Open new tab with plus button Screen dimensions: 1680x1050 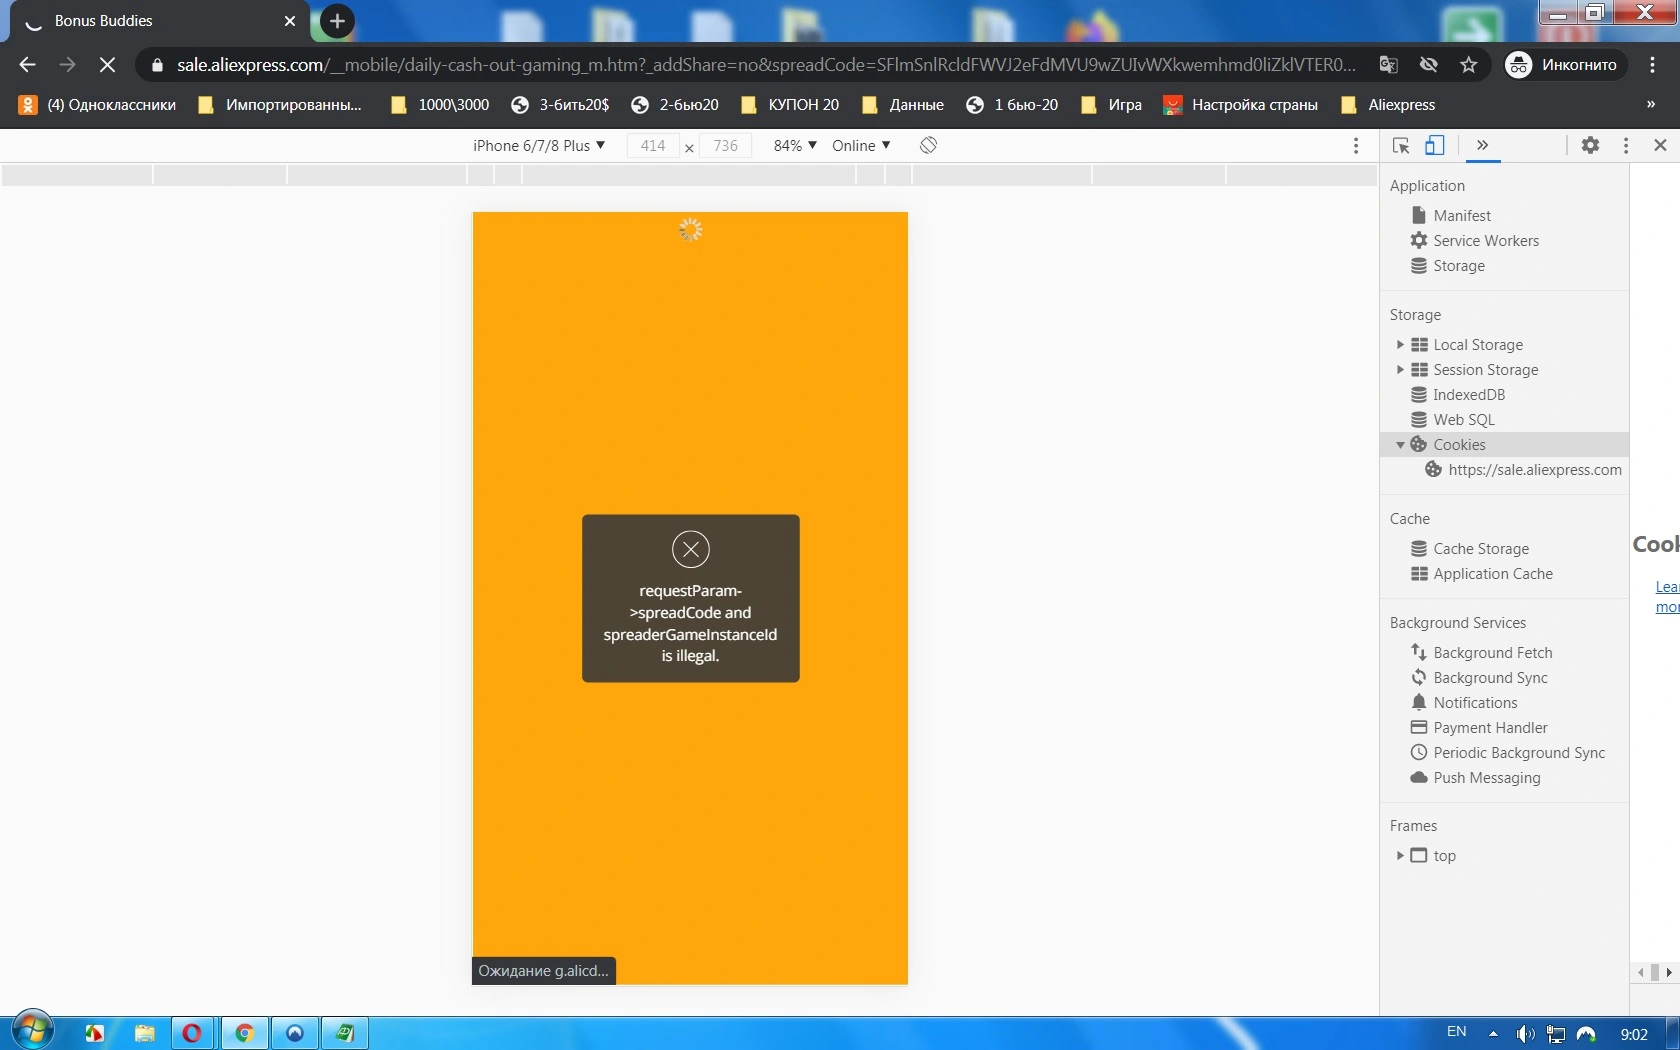pyautogui.click(x=337, y=21)
